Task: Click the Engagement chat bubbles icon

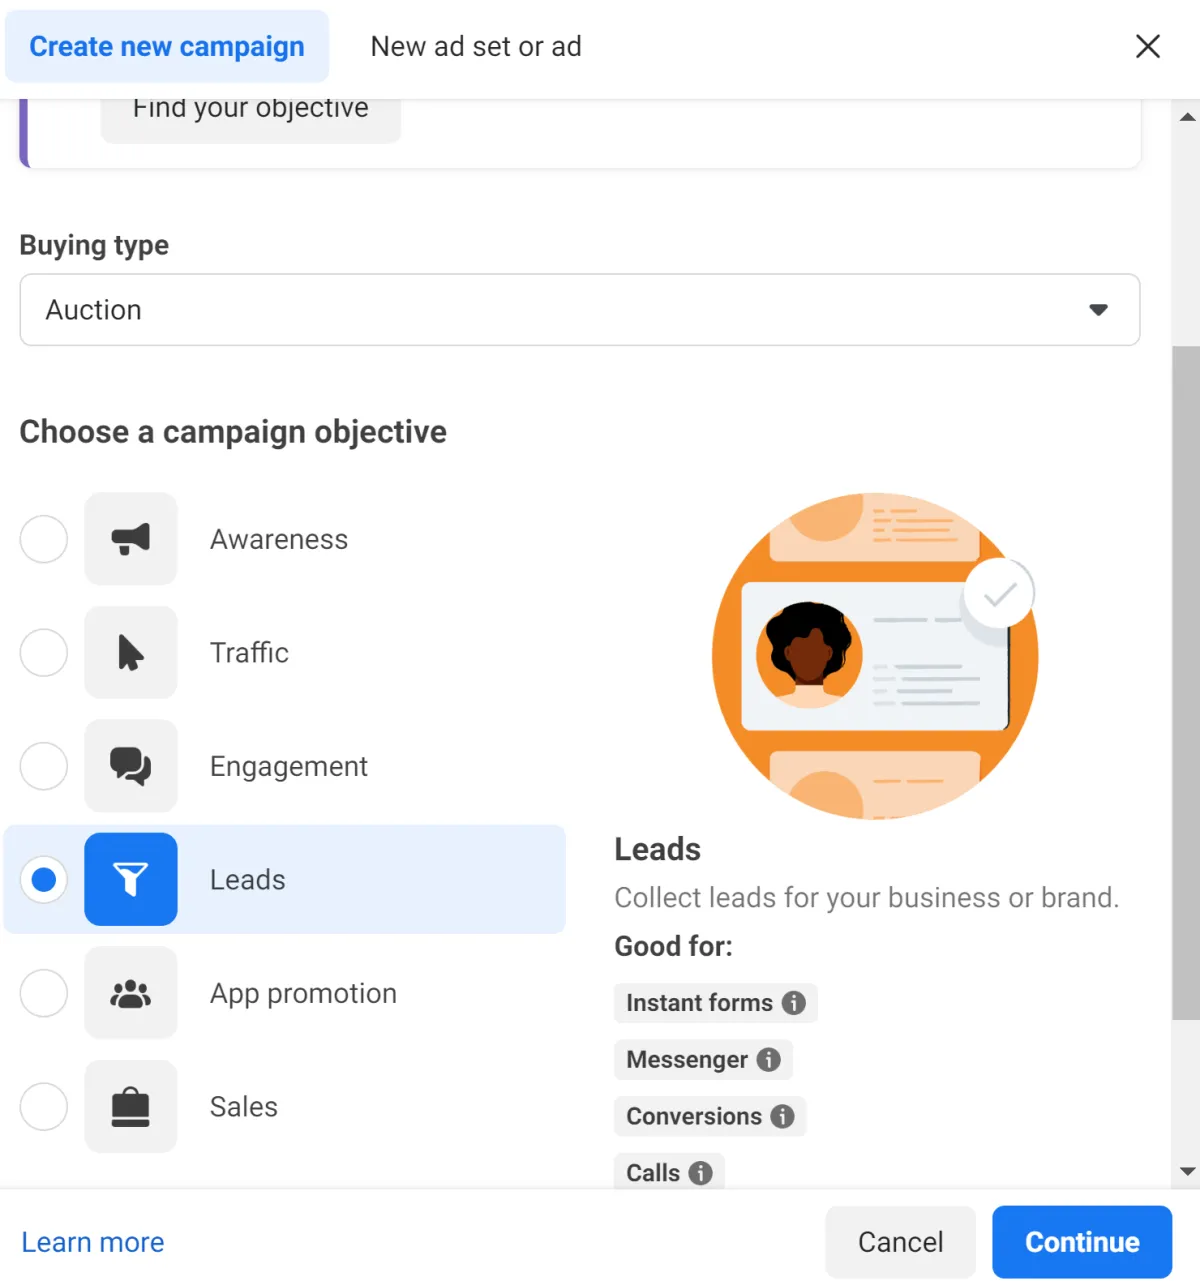Action: [131, 766]
